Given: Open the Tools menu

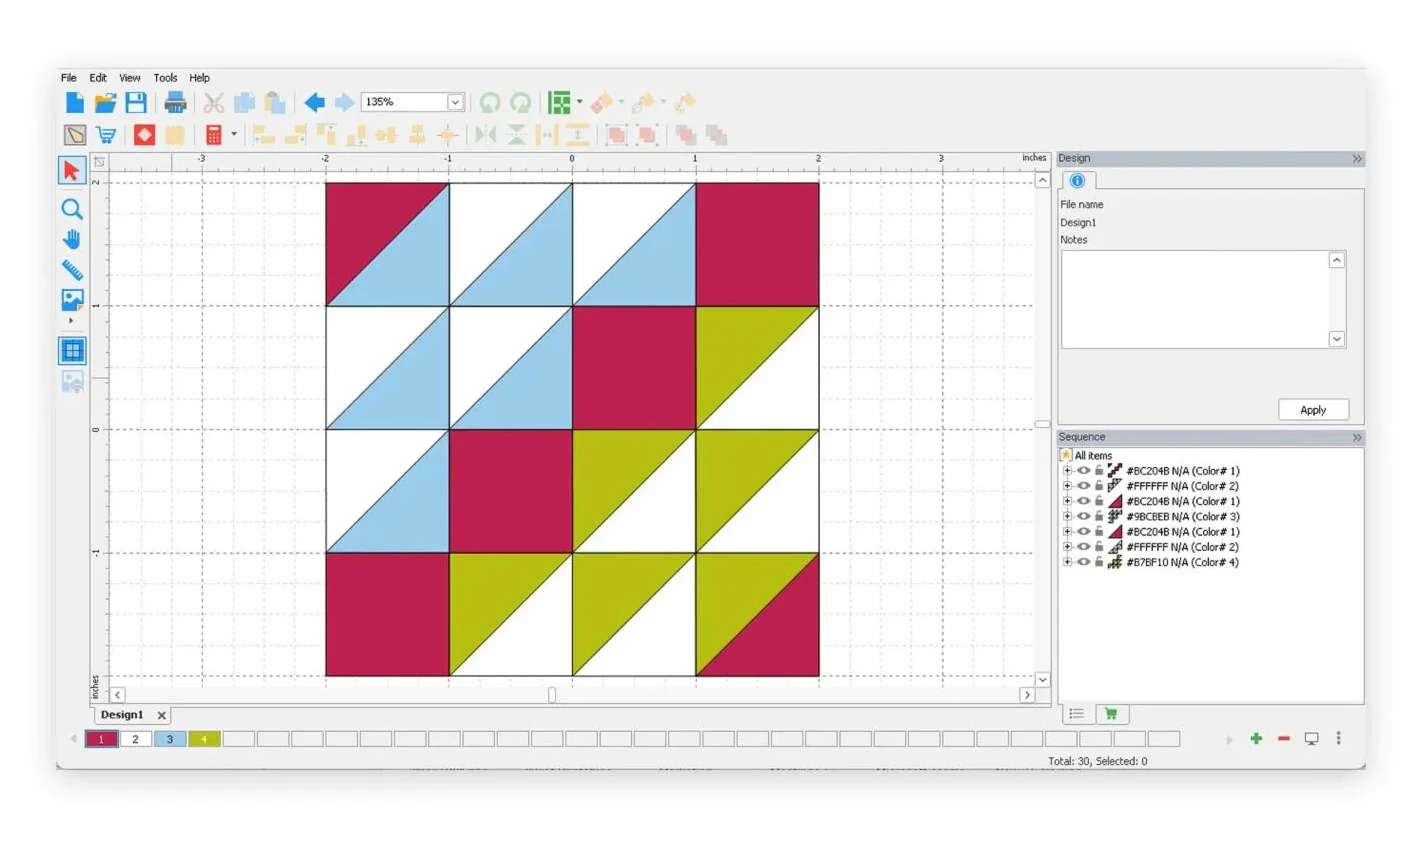Looking at the screenshot, I should tap(165, 78).
